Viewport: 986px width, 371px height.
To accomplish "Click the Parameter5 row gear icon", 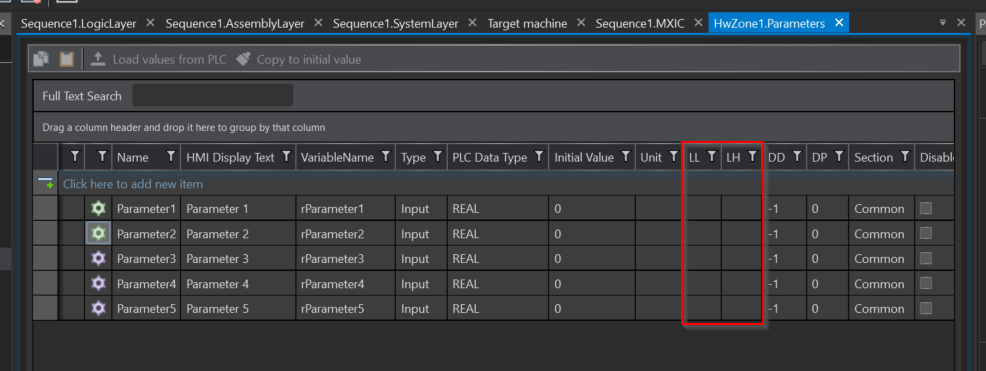I will coord(98,309).
